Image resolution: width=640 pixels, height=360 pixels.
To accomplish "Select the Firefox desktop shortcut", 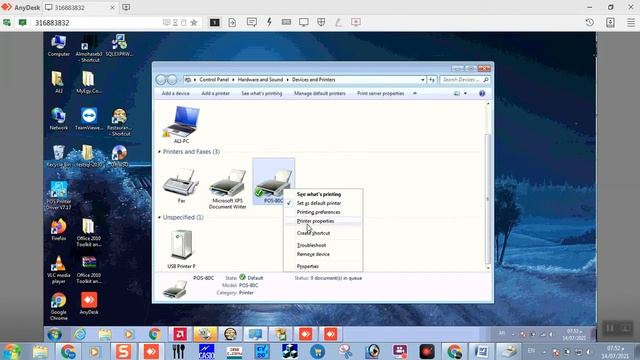I will [x=58, y=230].
